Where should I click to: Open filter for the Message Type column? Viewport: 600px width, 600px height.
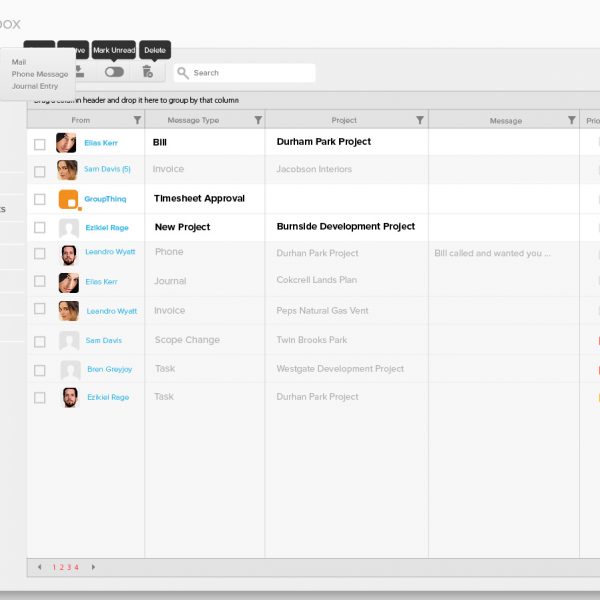[258, 120]
